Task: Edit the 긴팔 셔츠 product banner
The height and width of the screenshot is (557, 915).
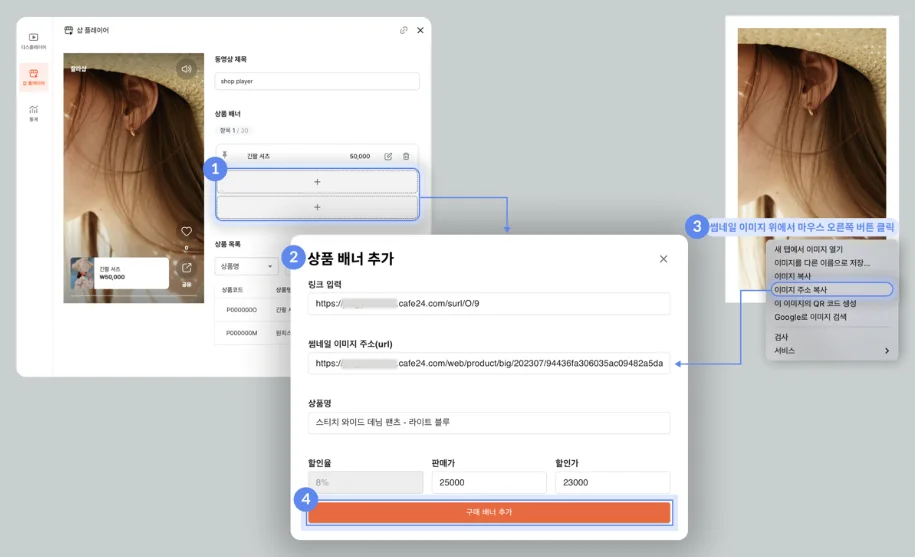Action: tap(388, 156)
